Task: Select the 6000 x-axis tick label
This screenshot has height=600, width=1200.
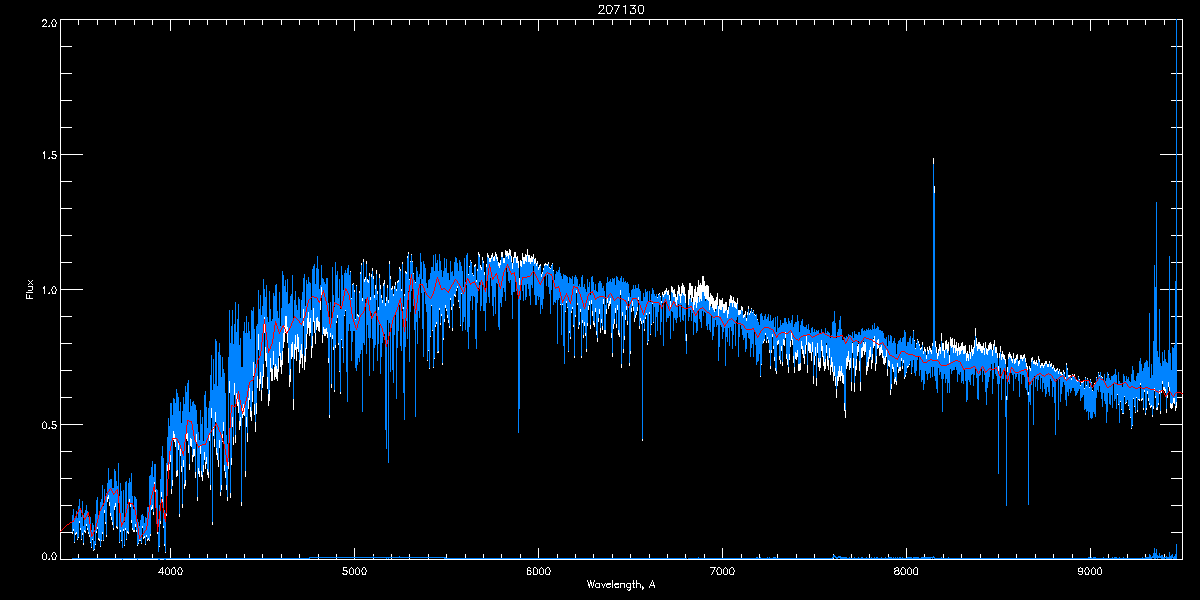Action: coord(538,572)
